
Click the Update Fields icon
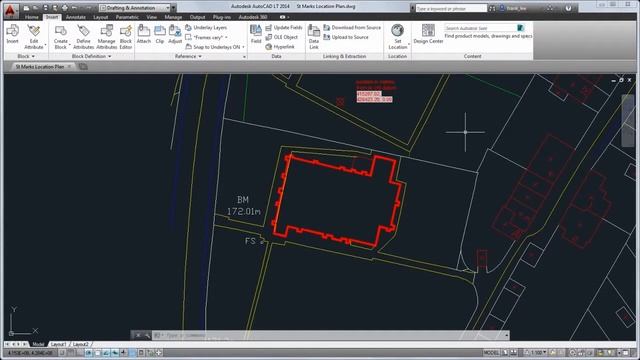[x=269, y=27]
